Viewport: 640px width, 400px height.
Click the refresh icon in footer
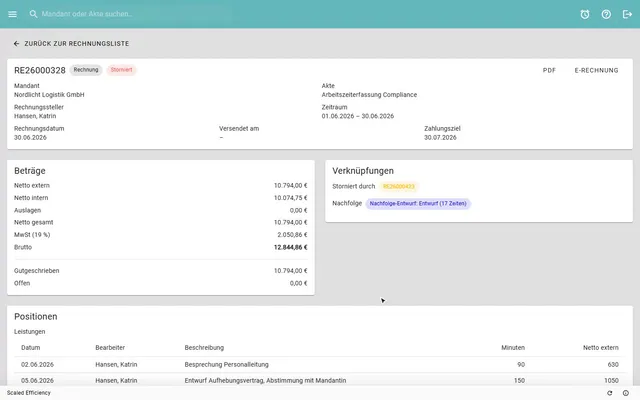(x=609, y=393)
